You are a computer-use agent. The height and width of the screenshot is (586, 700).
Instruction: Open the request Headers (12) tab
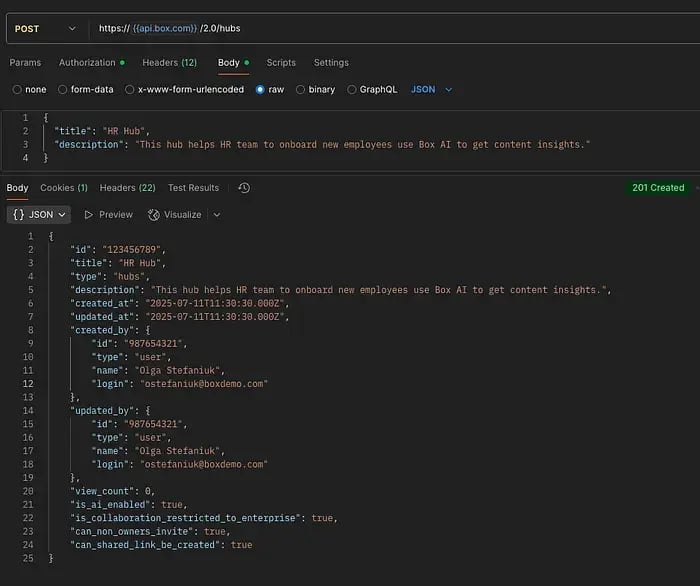tap(169, 62)
